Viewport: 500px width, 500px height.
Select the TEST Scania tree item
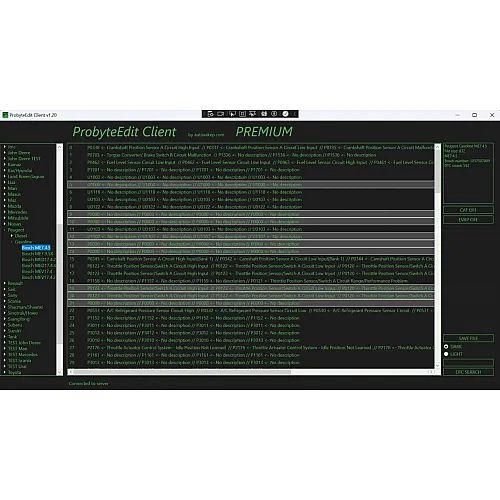[x=20, y=360]
